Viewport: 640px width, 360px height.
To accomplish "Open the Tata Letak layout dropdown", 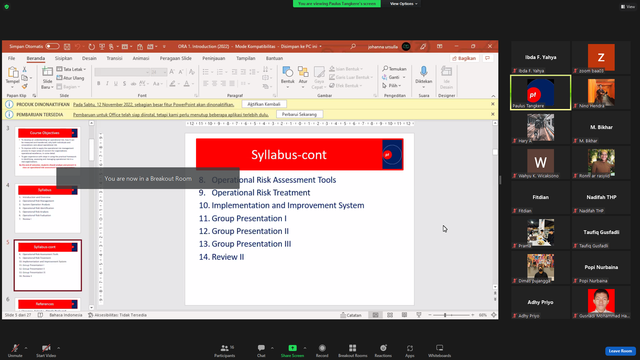I will point(71,69).
